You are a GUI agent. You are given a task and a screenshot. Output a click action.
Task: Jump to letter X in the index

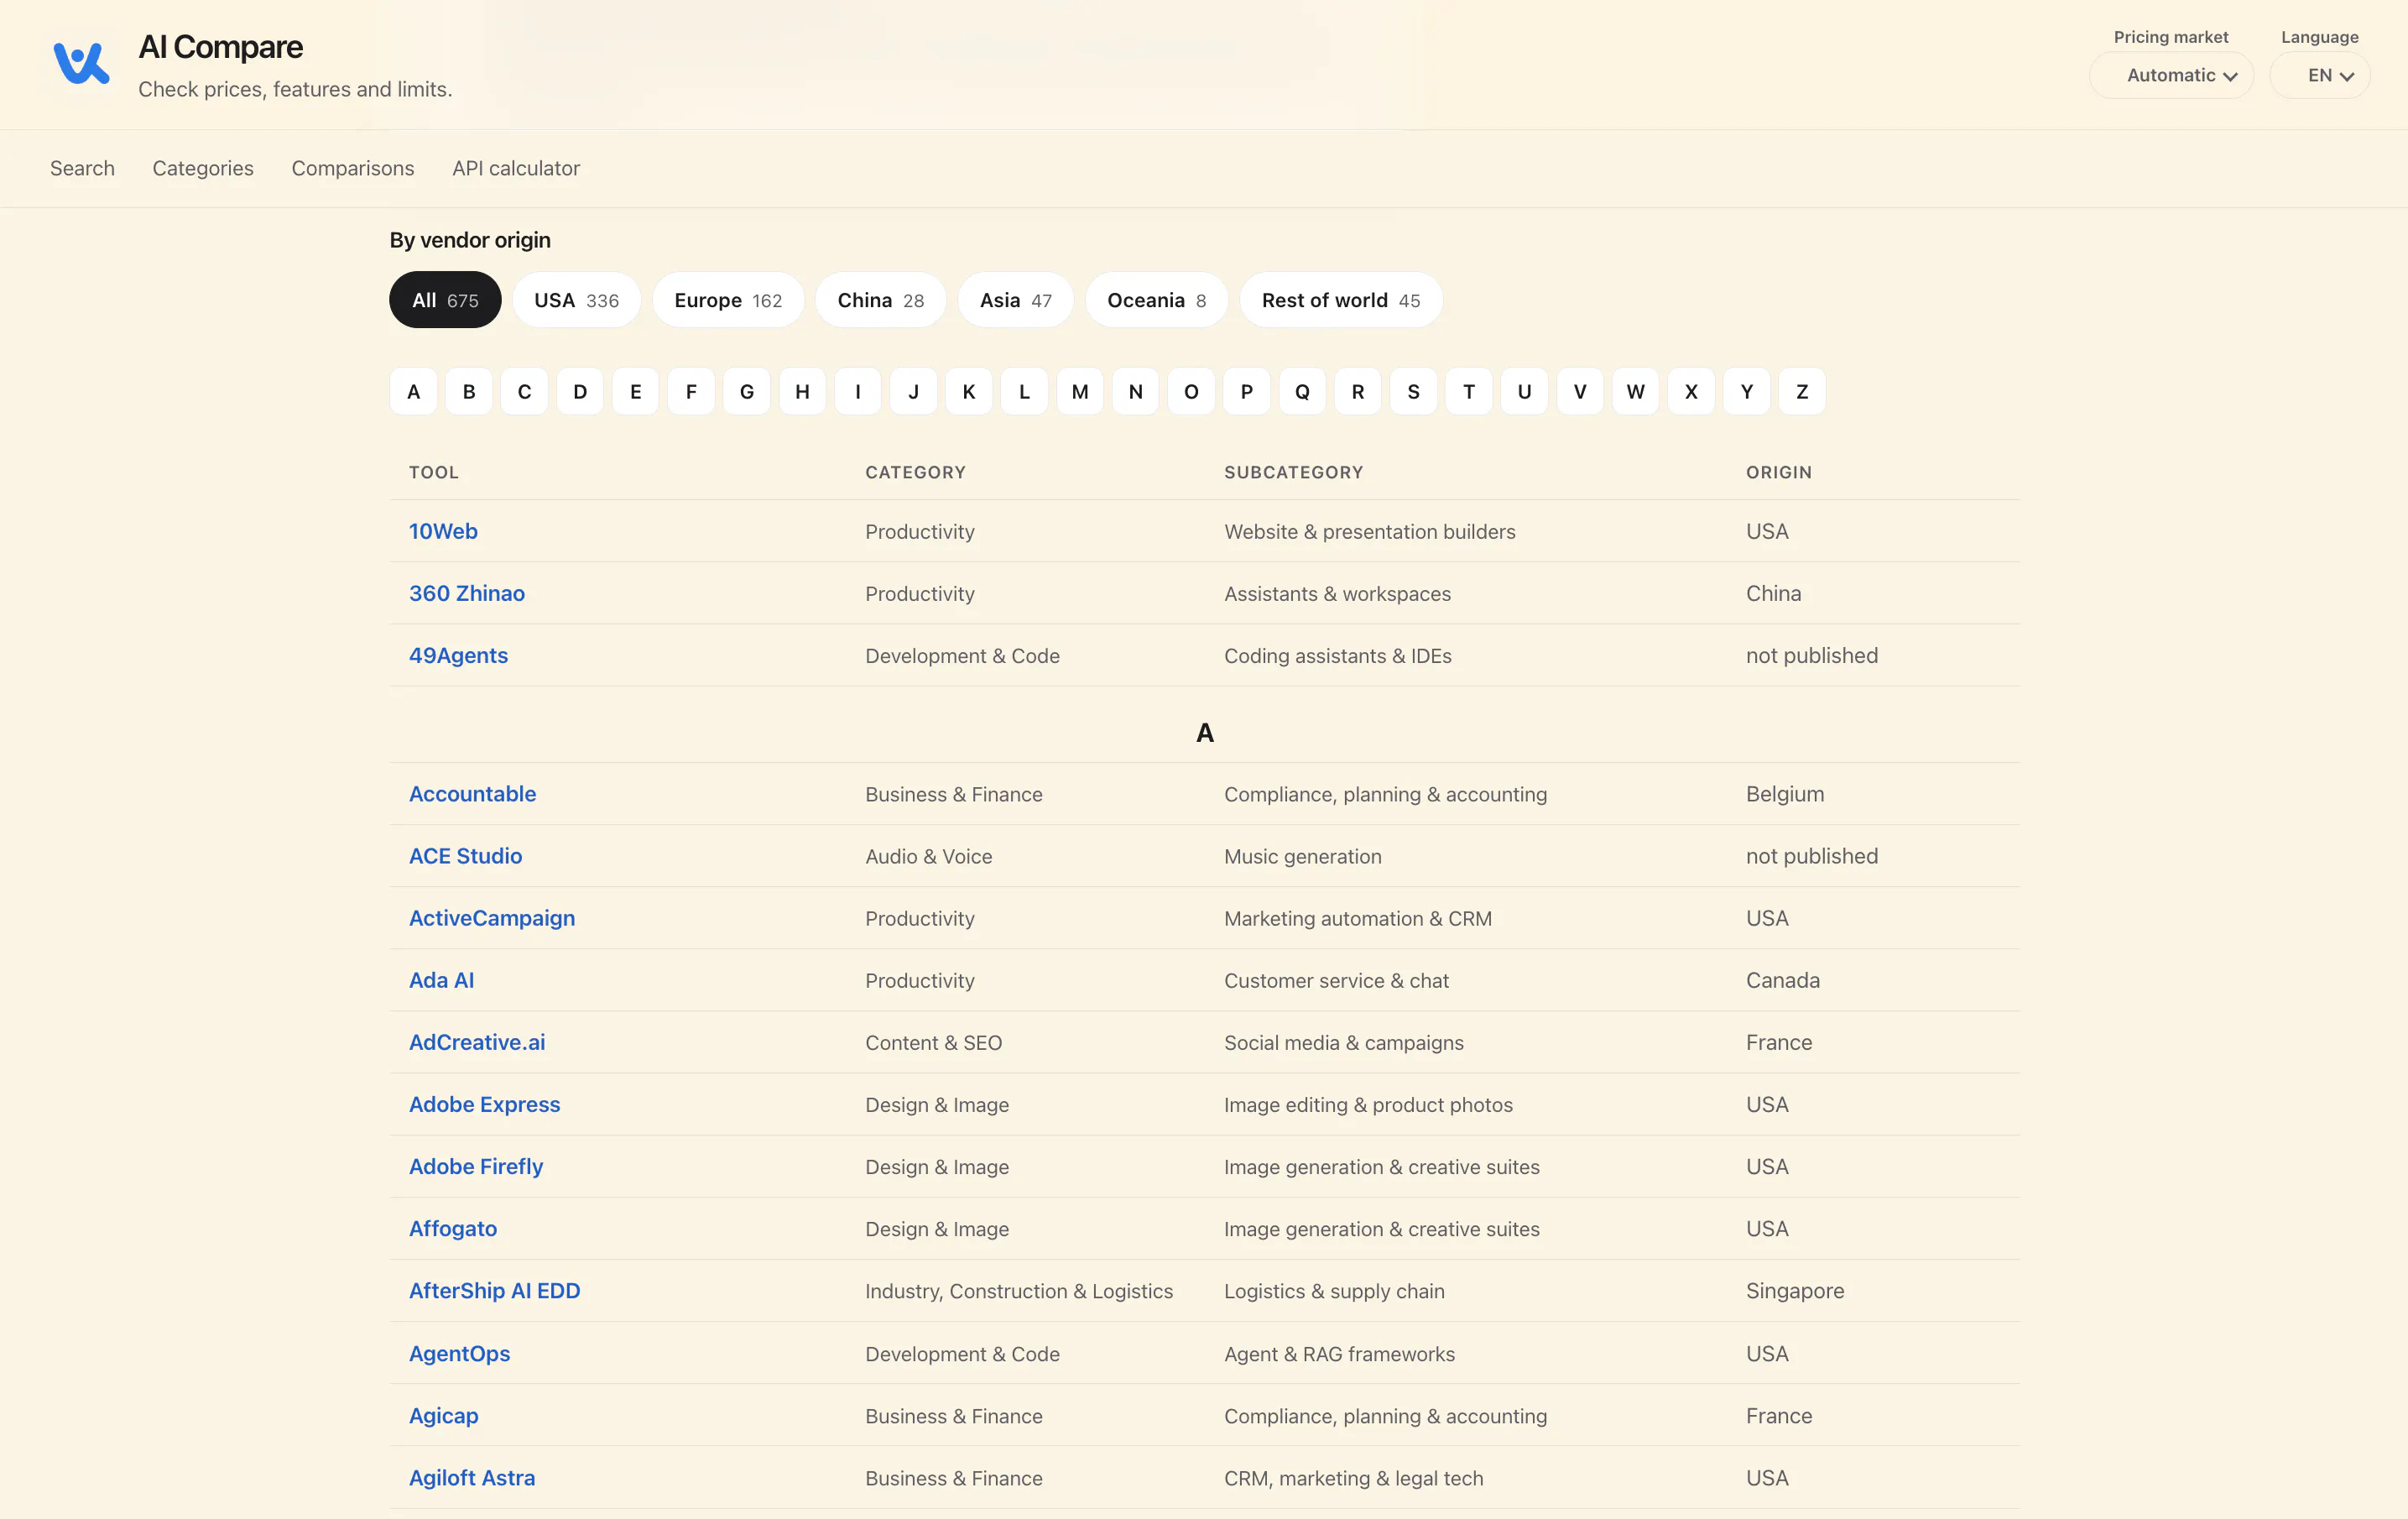[x=1691, y=391]
